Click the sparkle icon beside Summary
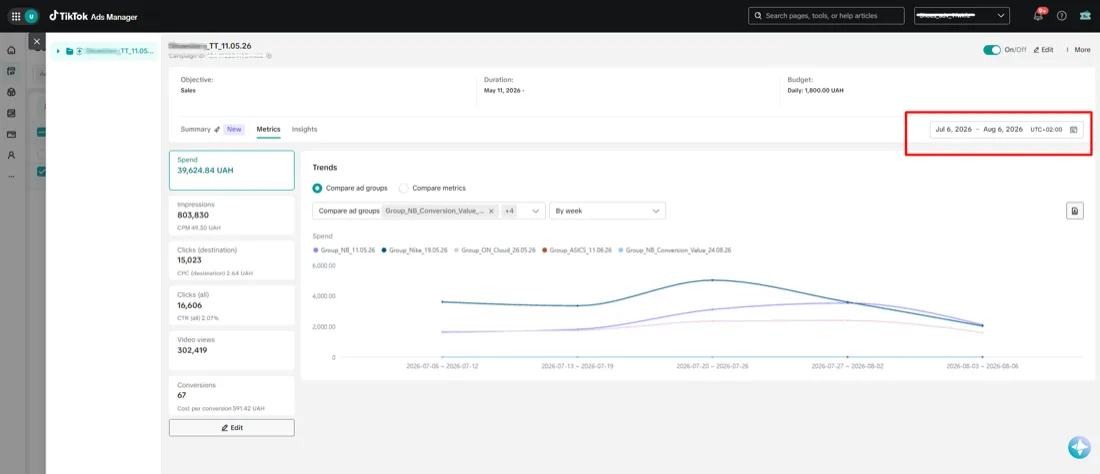This screenshot has width=1100, height=474. coord(217,130)
